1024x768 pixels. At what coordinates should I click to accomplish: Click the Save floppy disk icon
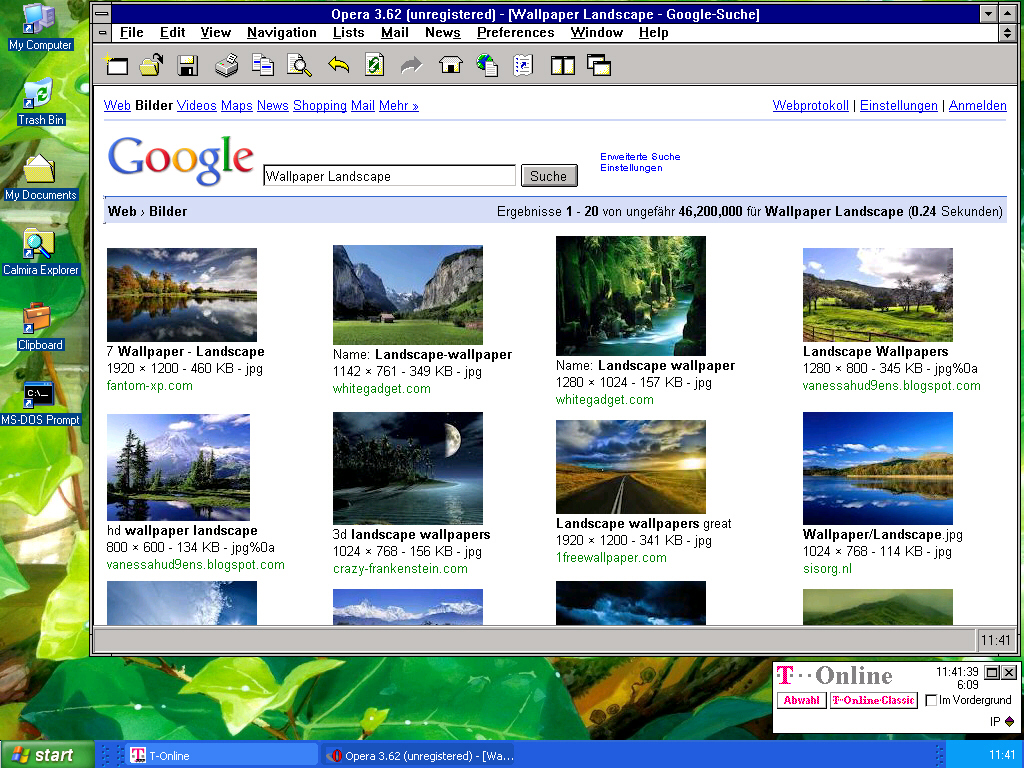pyautogui.click(x=188, y=65)
